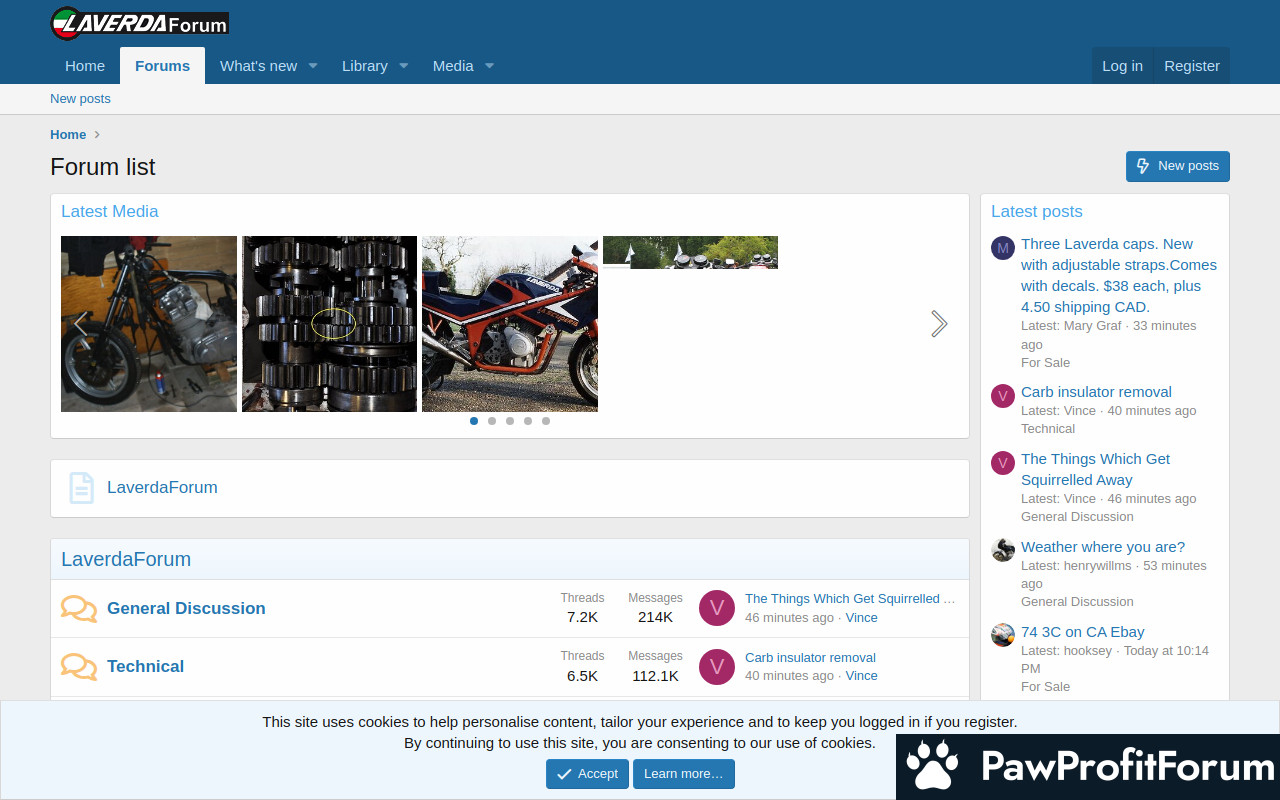Viewport: 1280px width, 800px height.
Task: Expand the Media dropdown arrow
Action: (490, 66)
